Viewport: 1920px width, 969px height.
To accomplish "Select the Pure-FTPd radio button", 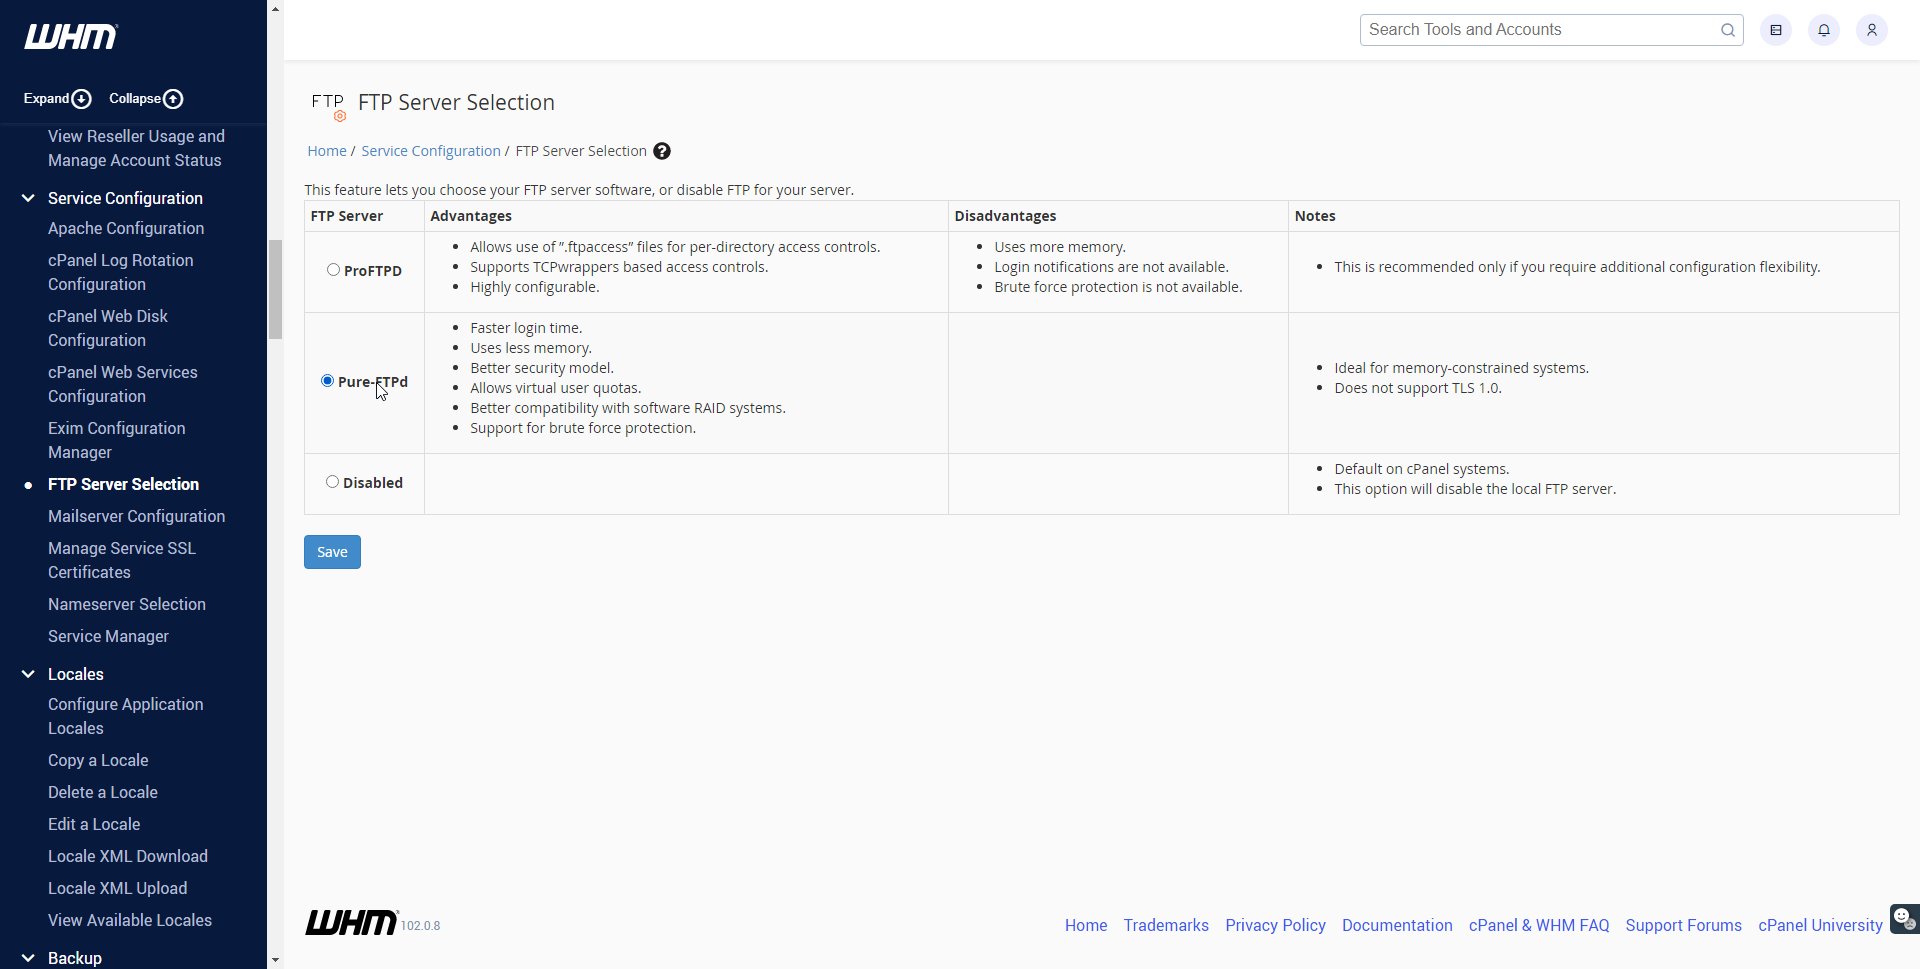I will point(327,381).
